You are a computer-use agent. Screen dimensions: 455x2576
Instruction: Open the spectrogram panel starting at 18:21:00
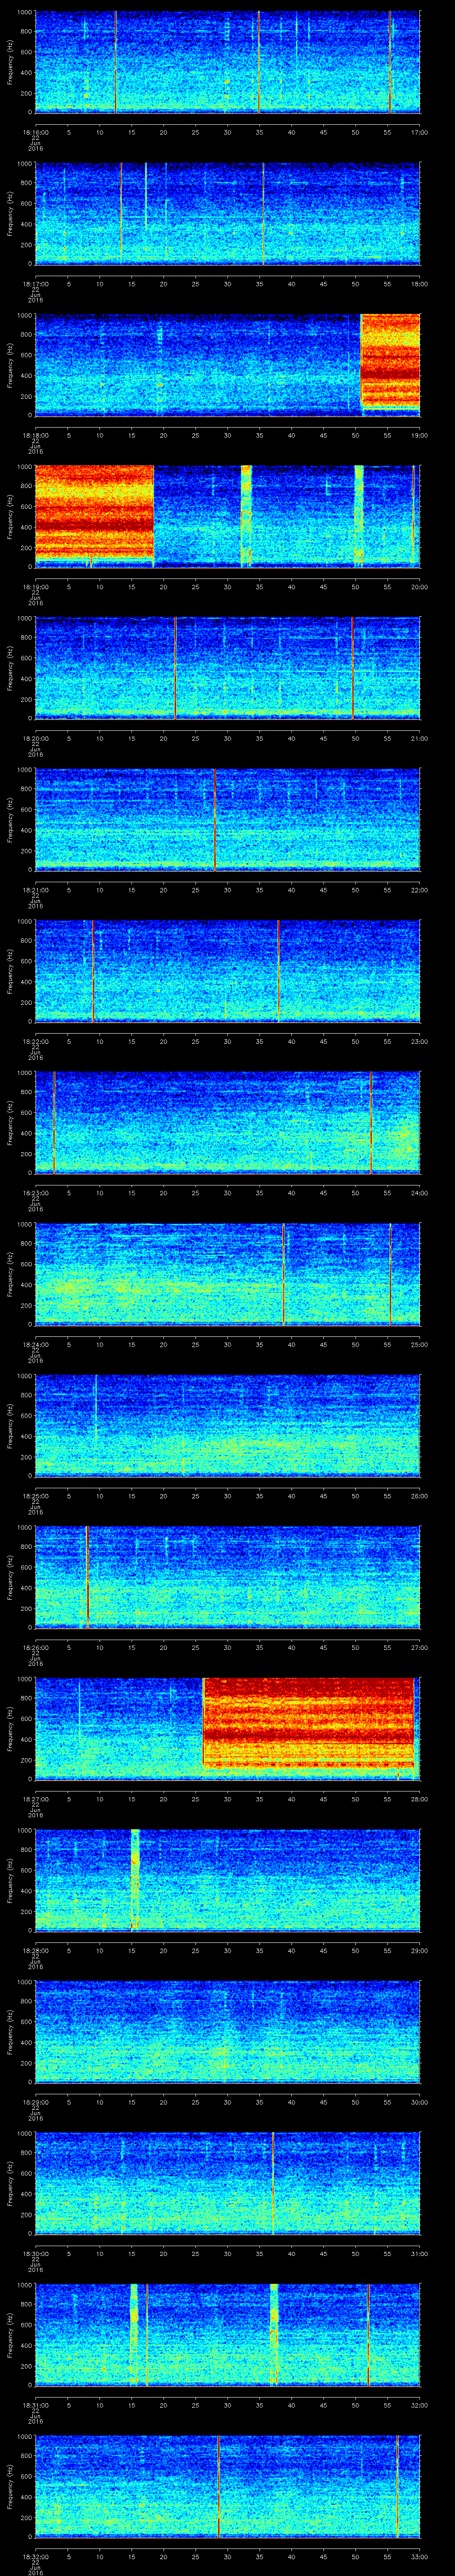(x=227, y=819)
